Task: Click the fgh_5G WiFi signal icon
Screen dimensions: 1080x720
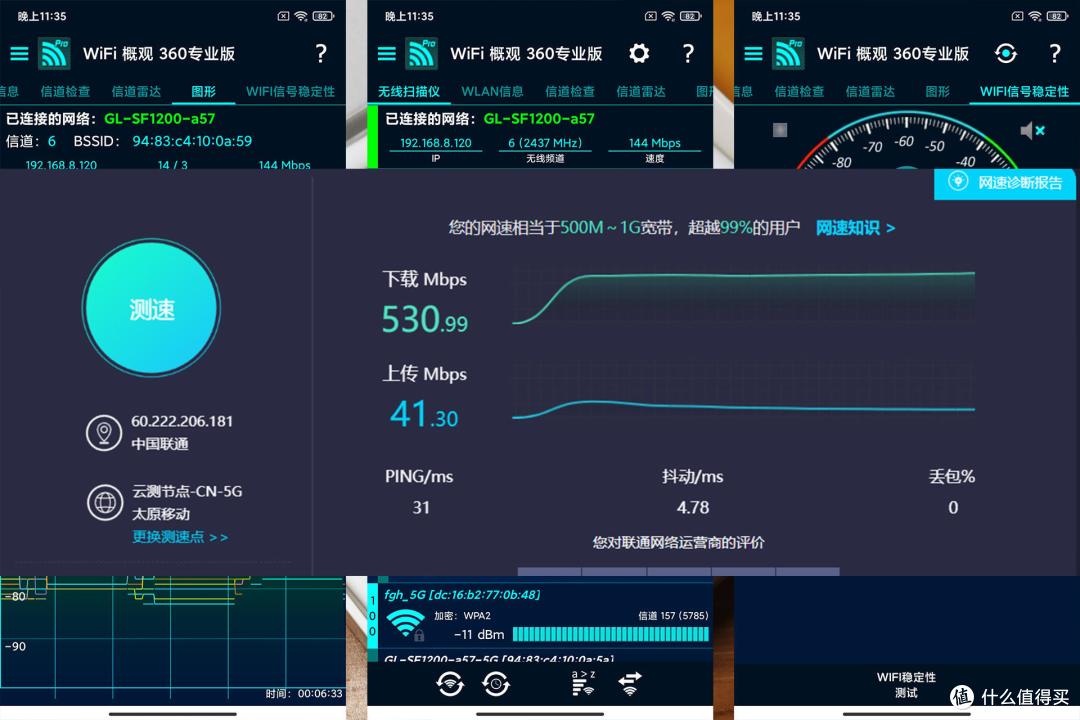Action: [406, 624]
